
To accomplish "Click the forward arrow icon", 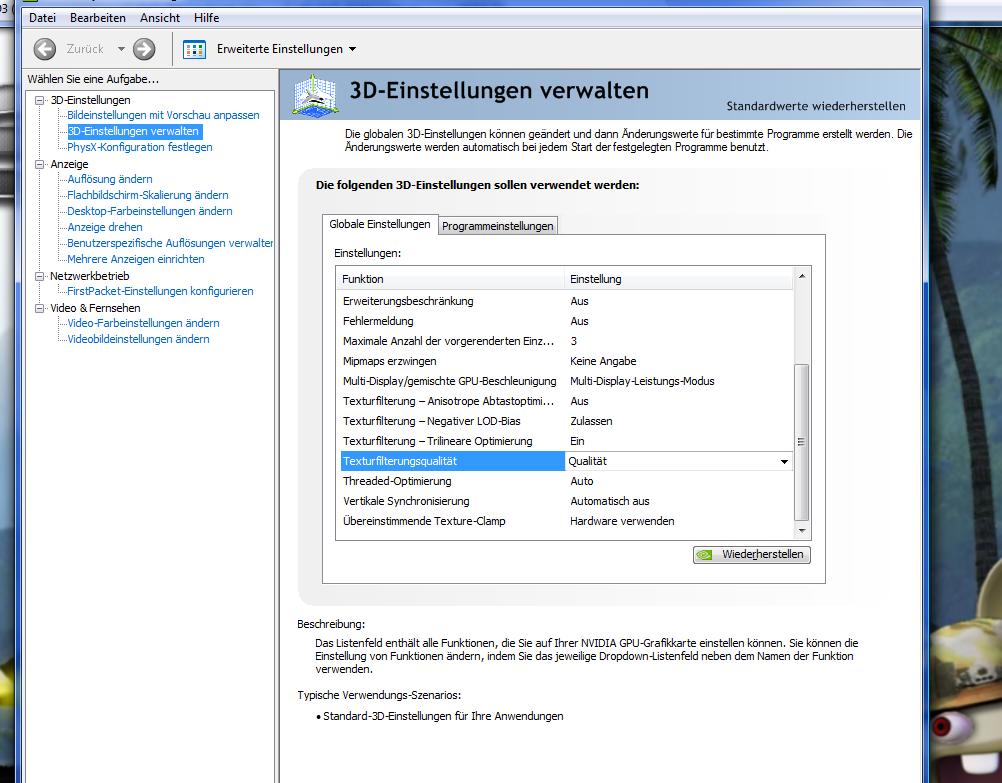I will (x=144, y=49).
